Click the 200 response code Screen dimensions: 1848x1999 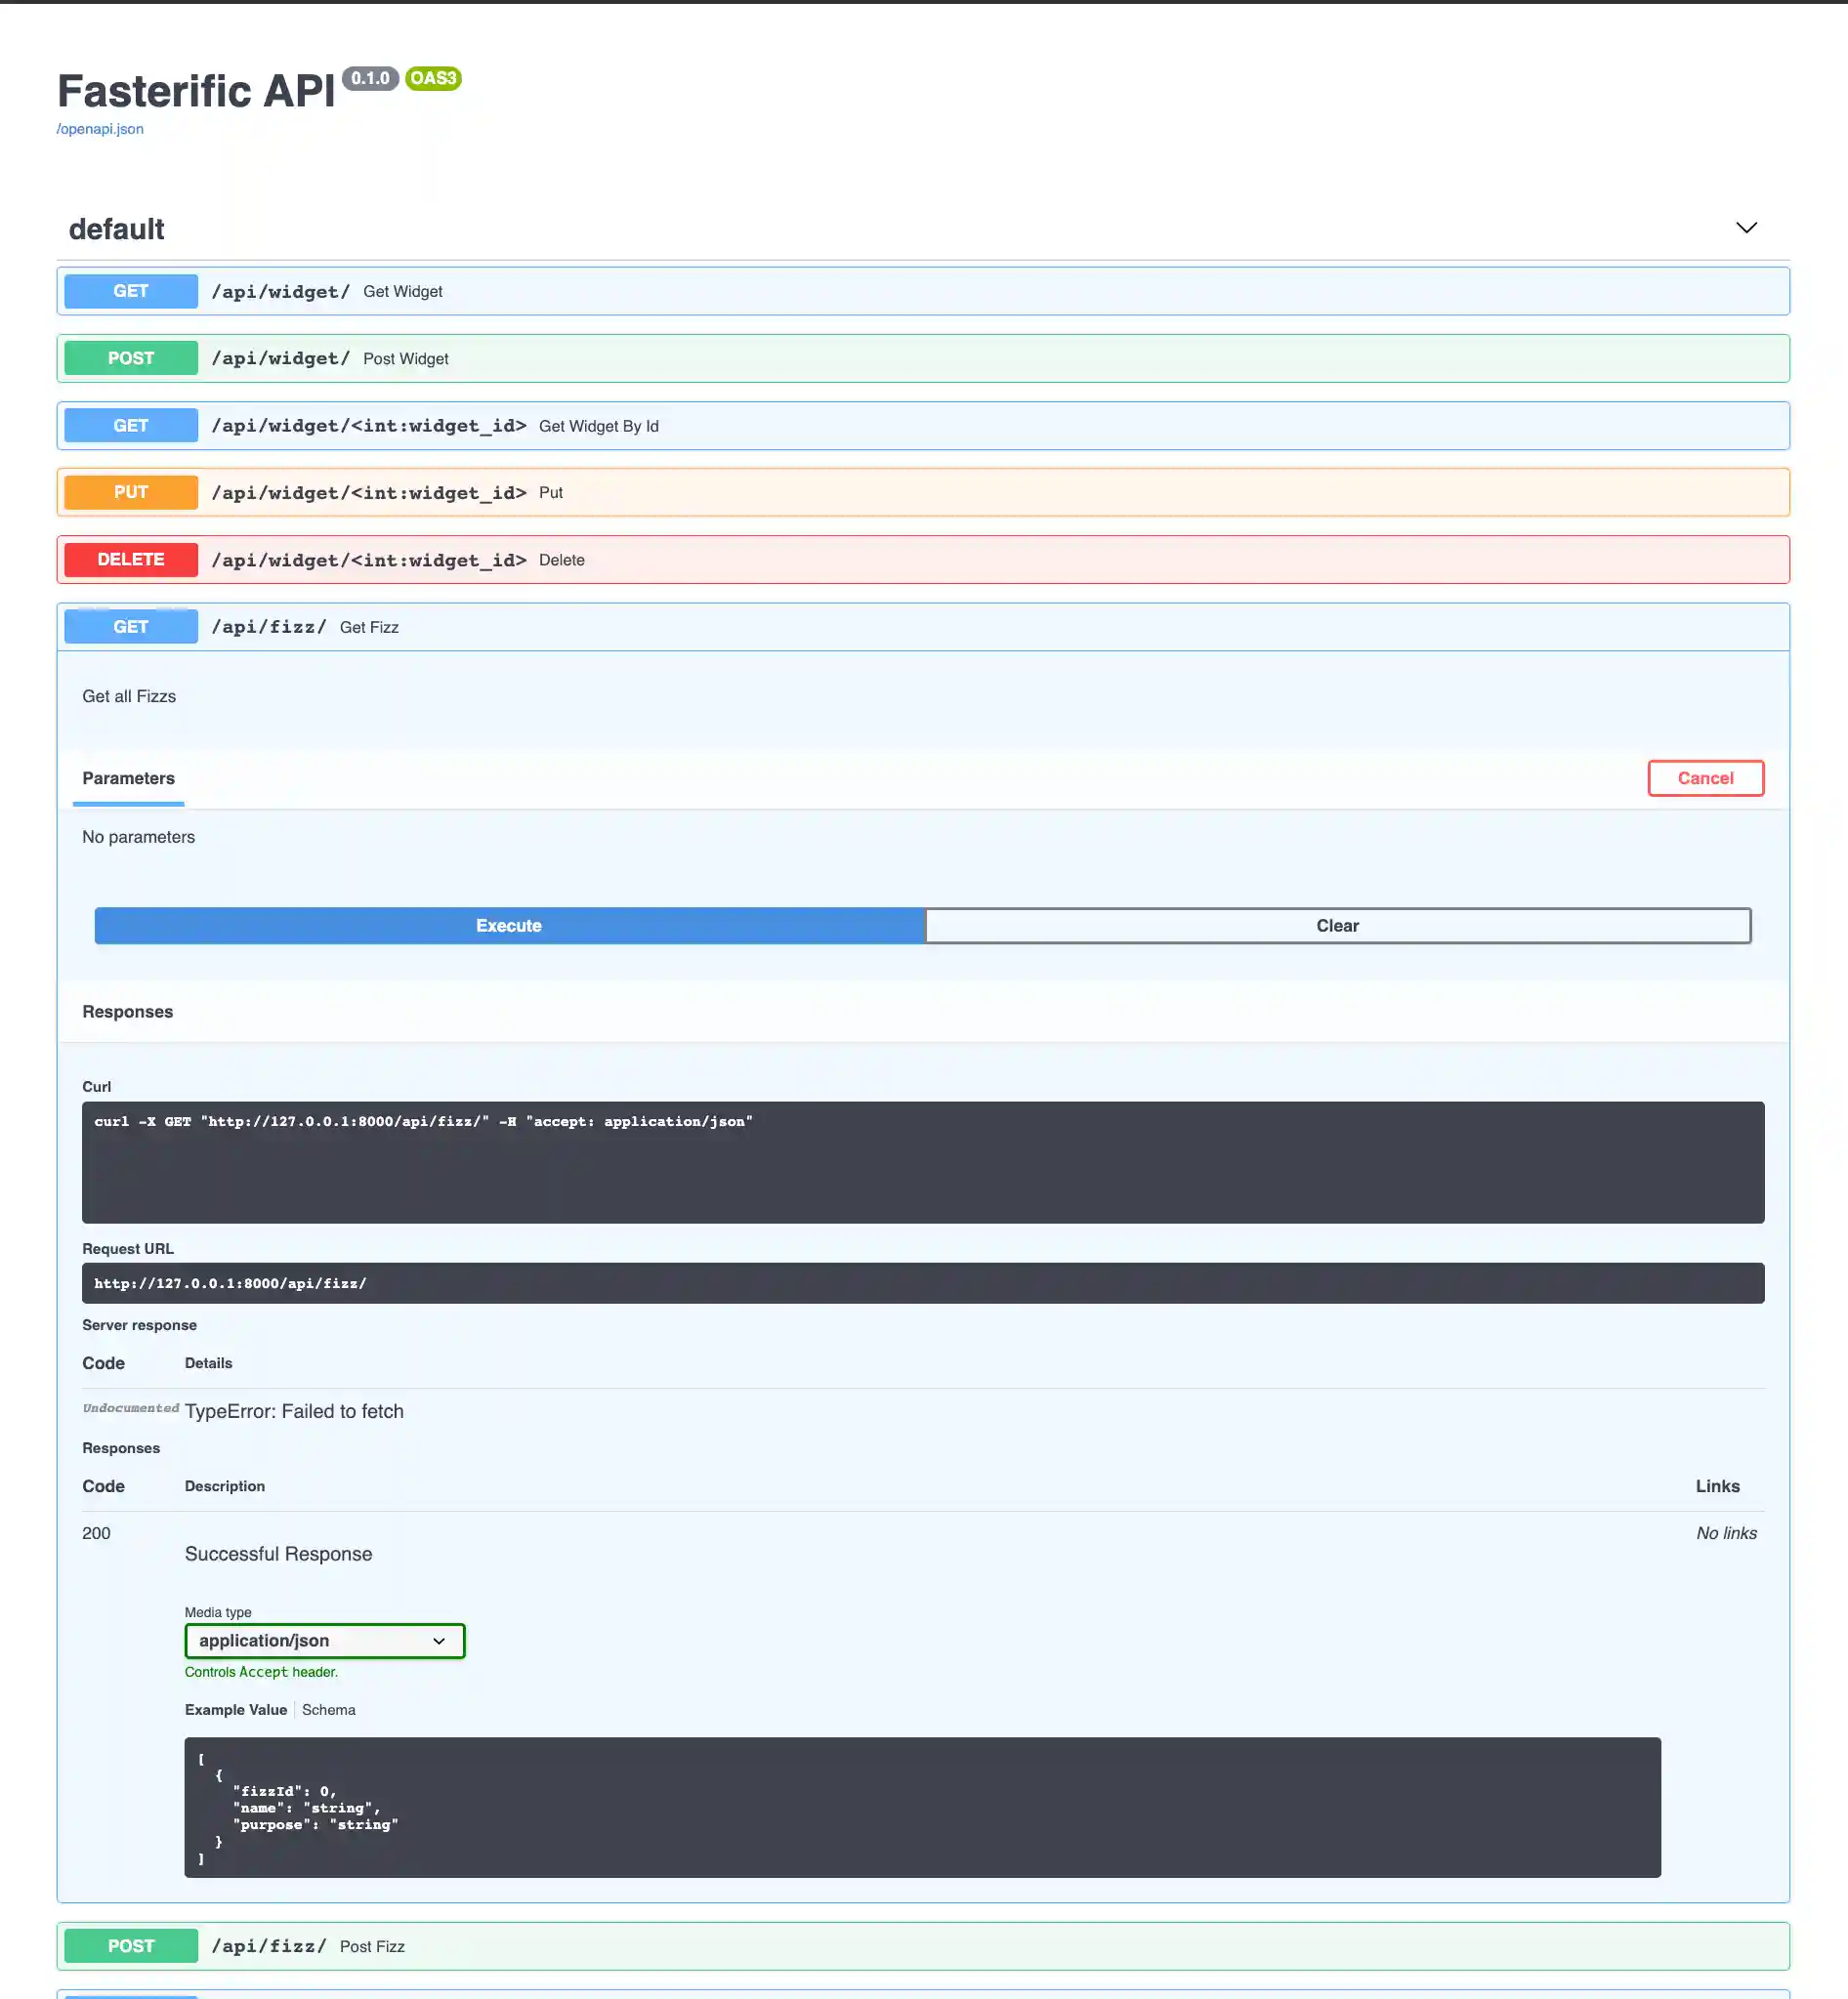96,1533
